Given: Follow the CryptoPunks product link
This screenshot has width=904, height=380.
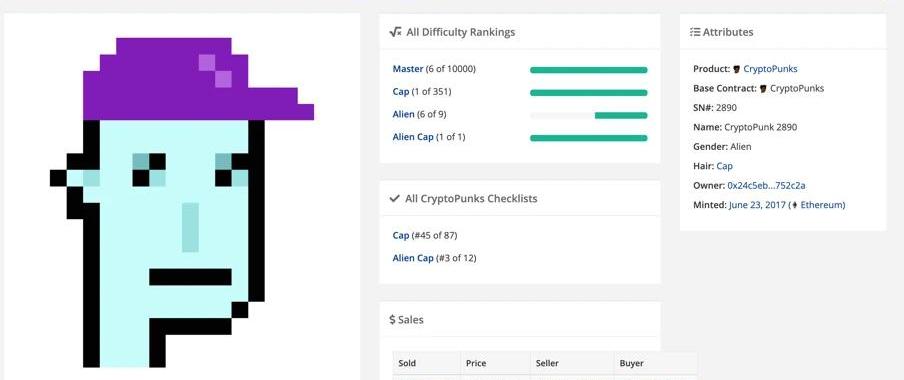Looking at the screenshot, I should [770, 69].
